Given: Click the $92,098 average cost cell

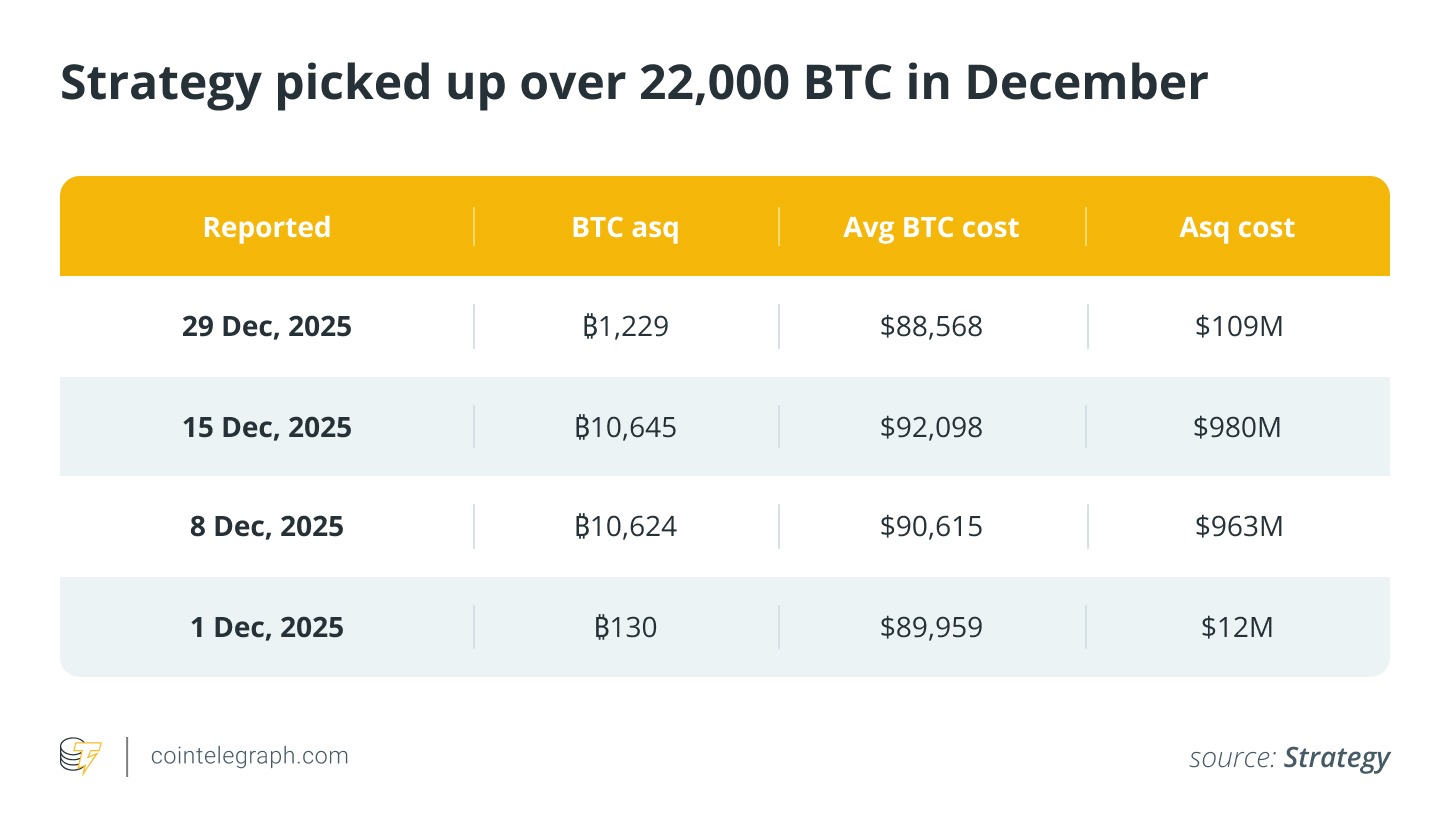Looking at the screenshot, I should 931,428.
